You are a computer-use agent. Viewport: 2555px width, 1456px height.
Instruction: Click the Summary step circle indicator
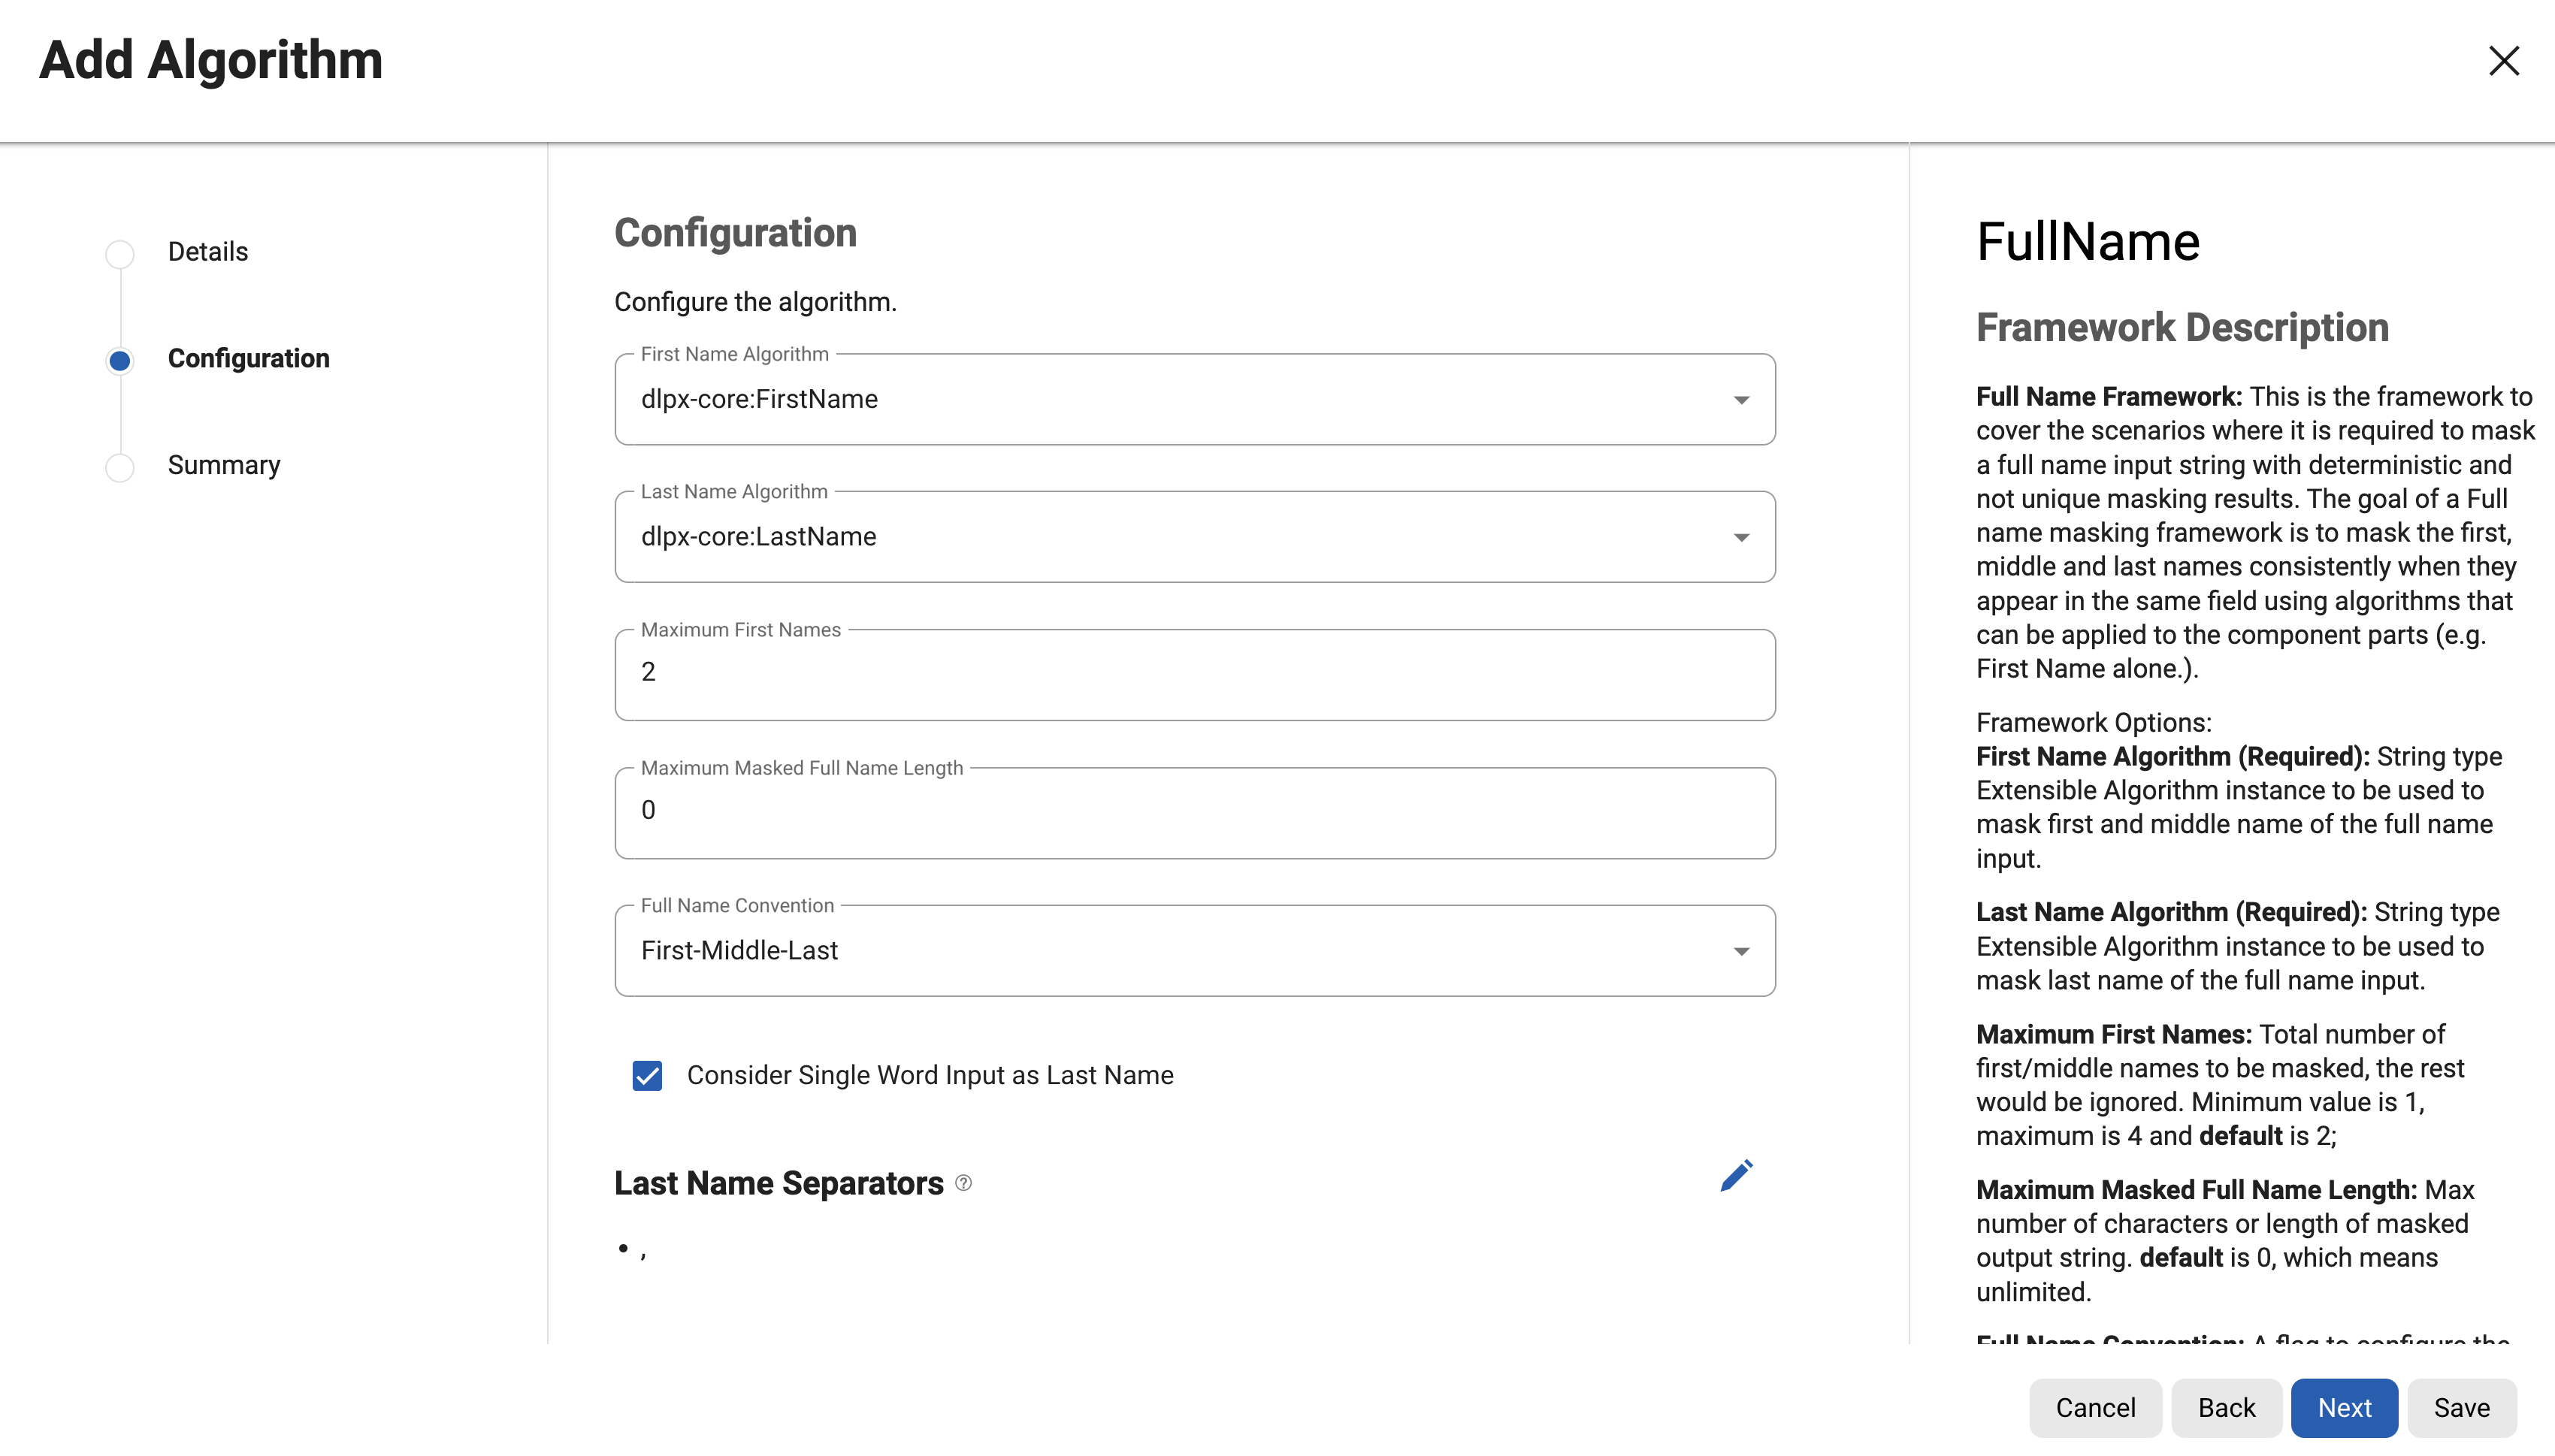(120, 467)
